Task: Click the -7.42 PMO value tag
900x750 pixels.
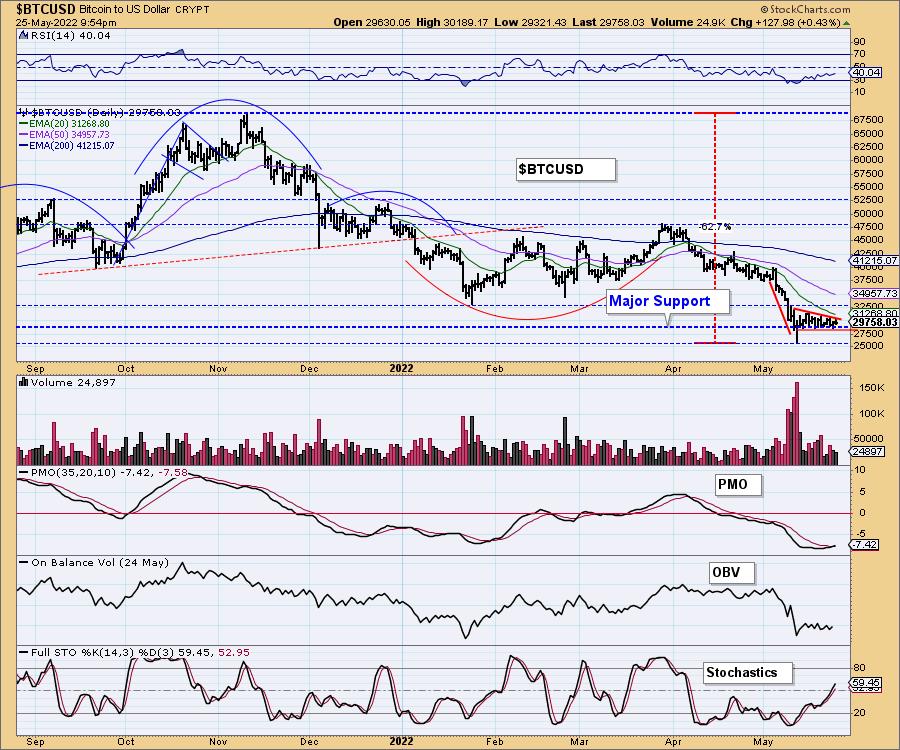Action: coord(866,544)
